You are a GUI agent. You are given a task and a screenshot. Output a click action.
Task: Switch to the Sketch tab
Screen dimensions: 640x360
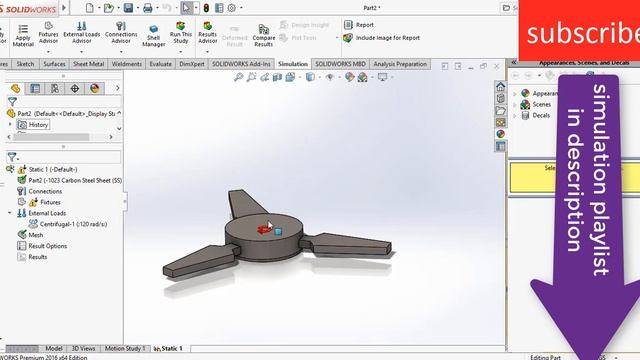pos(25,64)
